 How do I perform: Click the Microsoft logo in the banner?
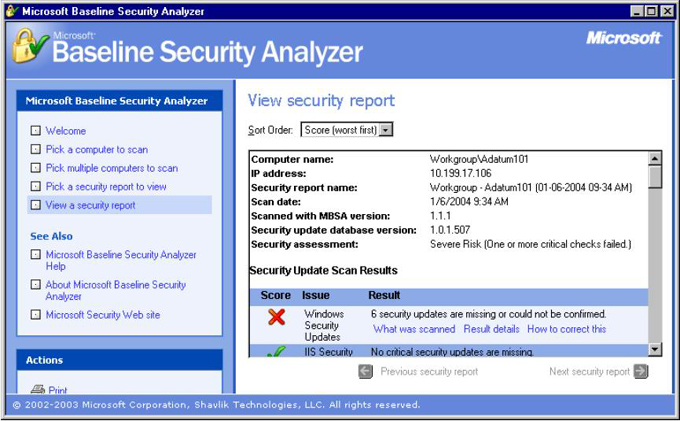click(624, 38)
